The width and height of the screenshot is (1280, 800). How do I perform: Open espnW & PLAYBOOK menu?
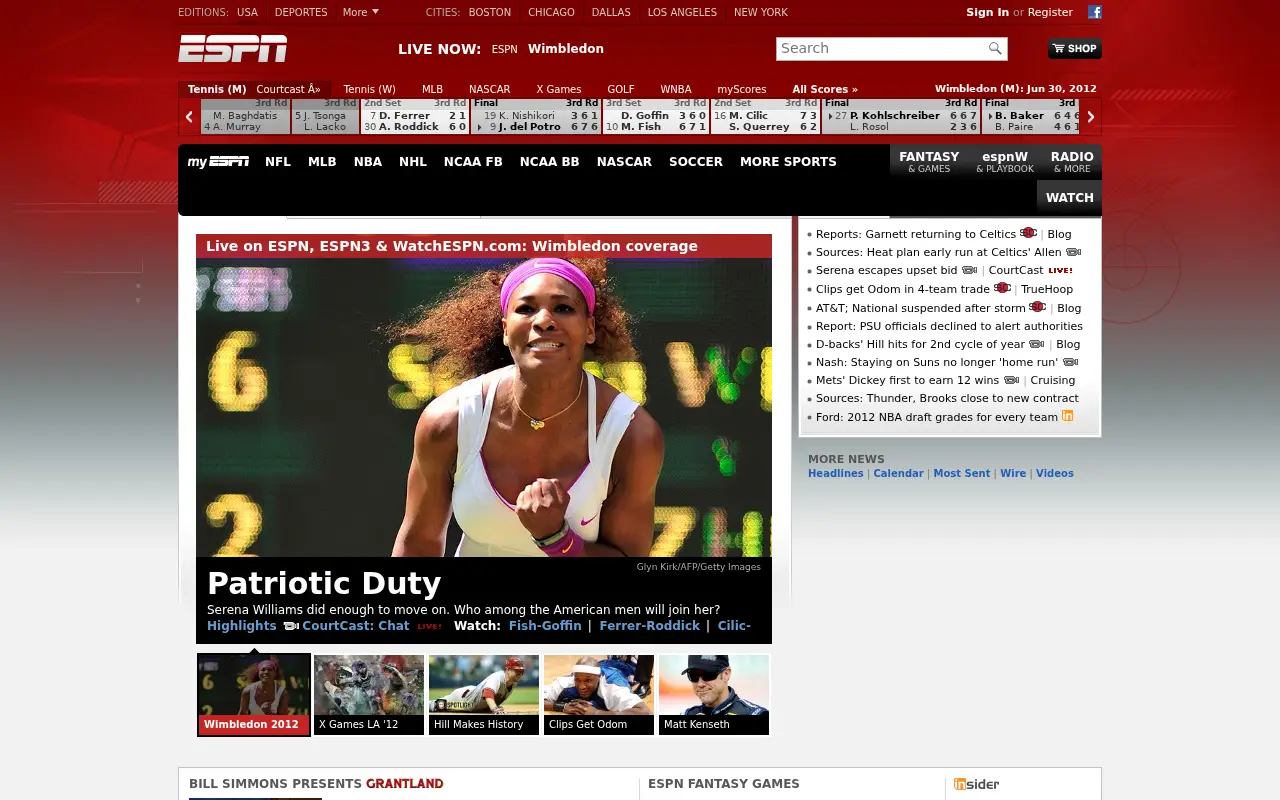(x=1005, y=162)
